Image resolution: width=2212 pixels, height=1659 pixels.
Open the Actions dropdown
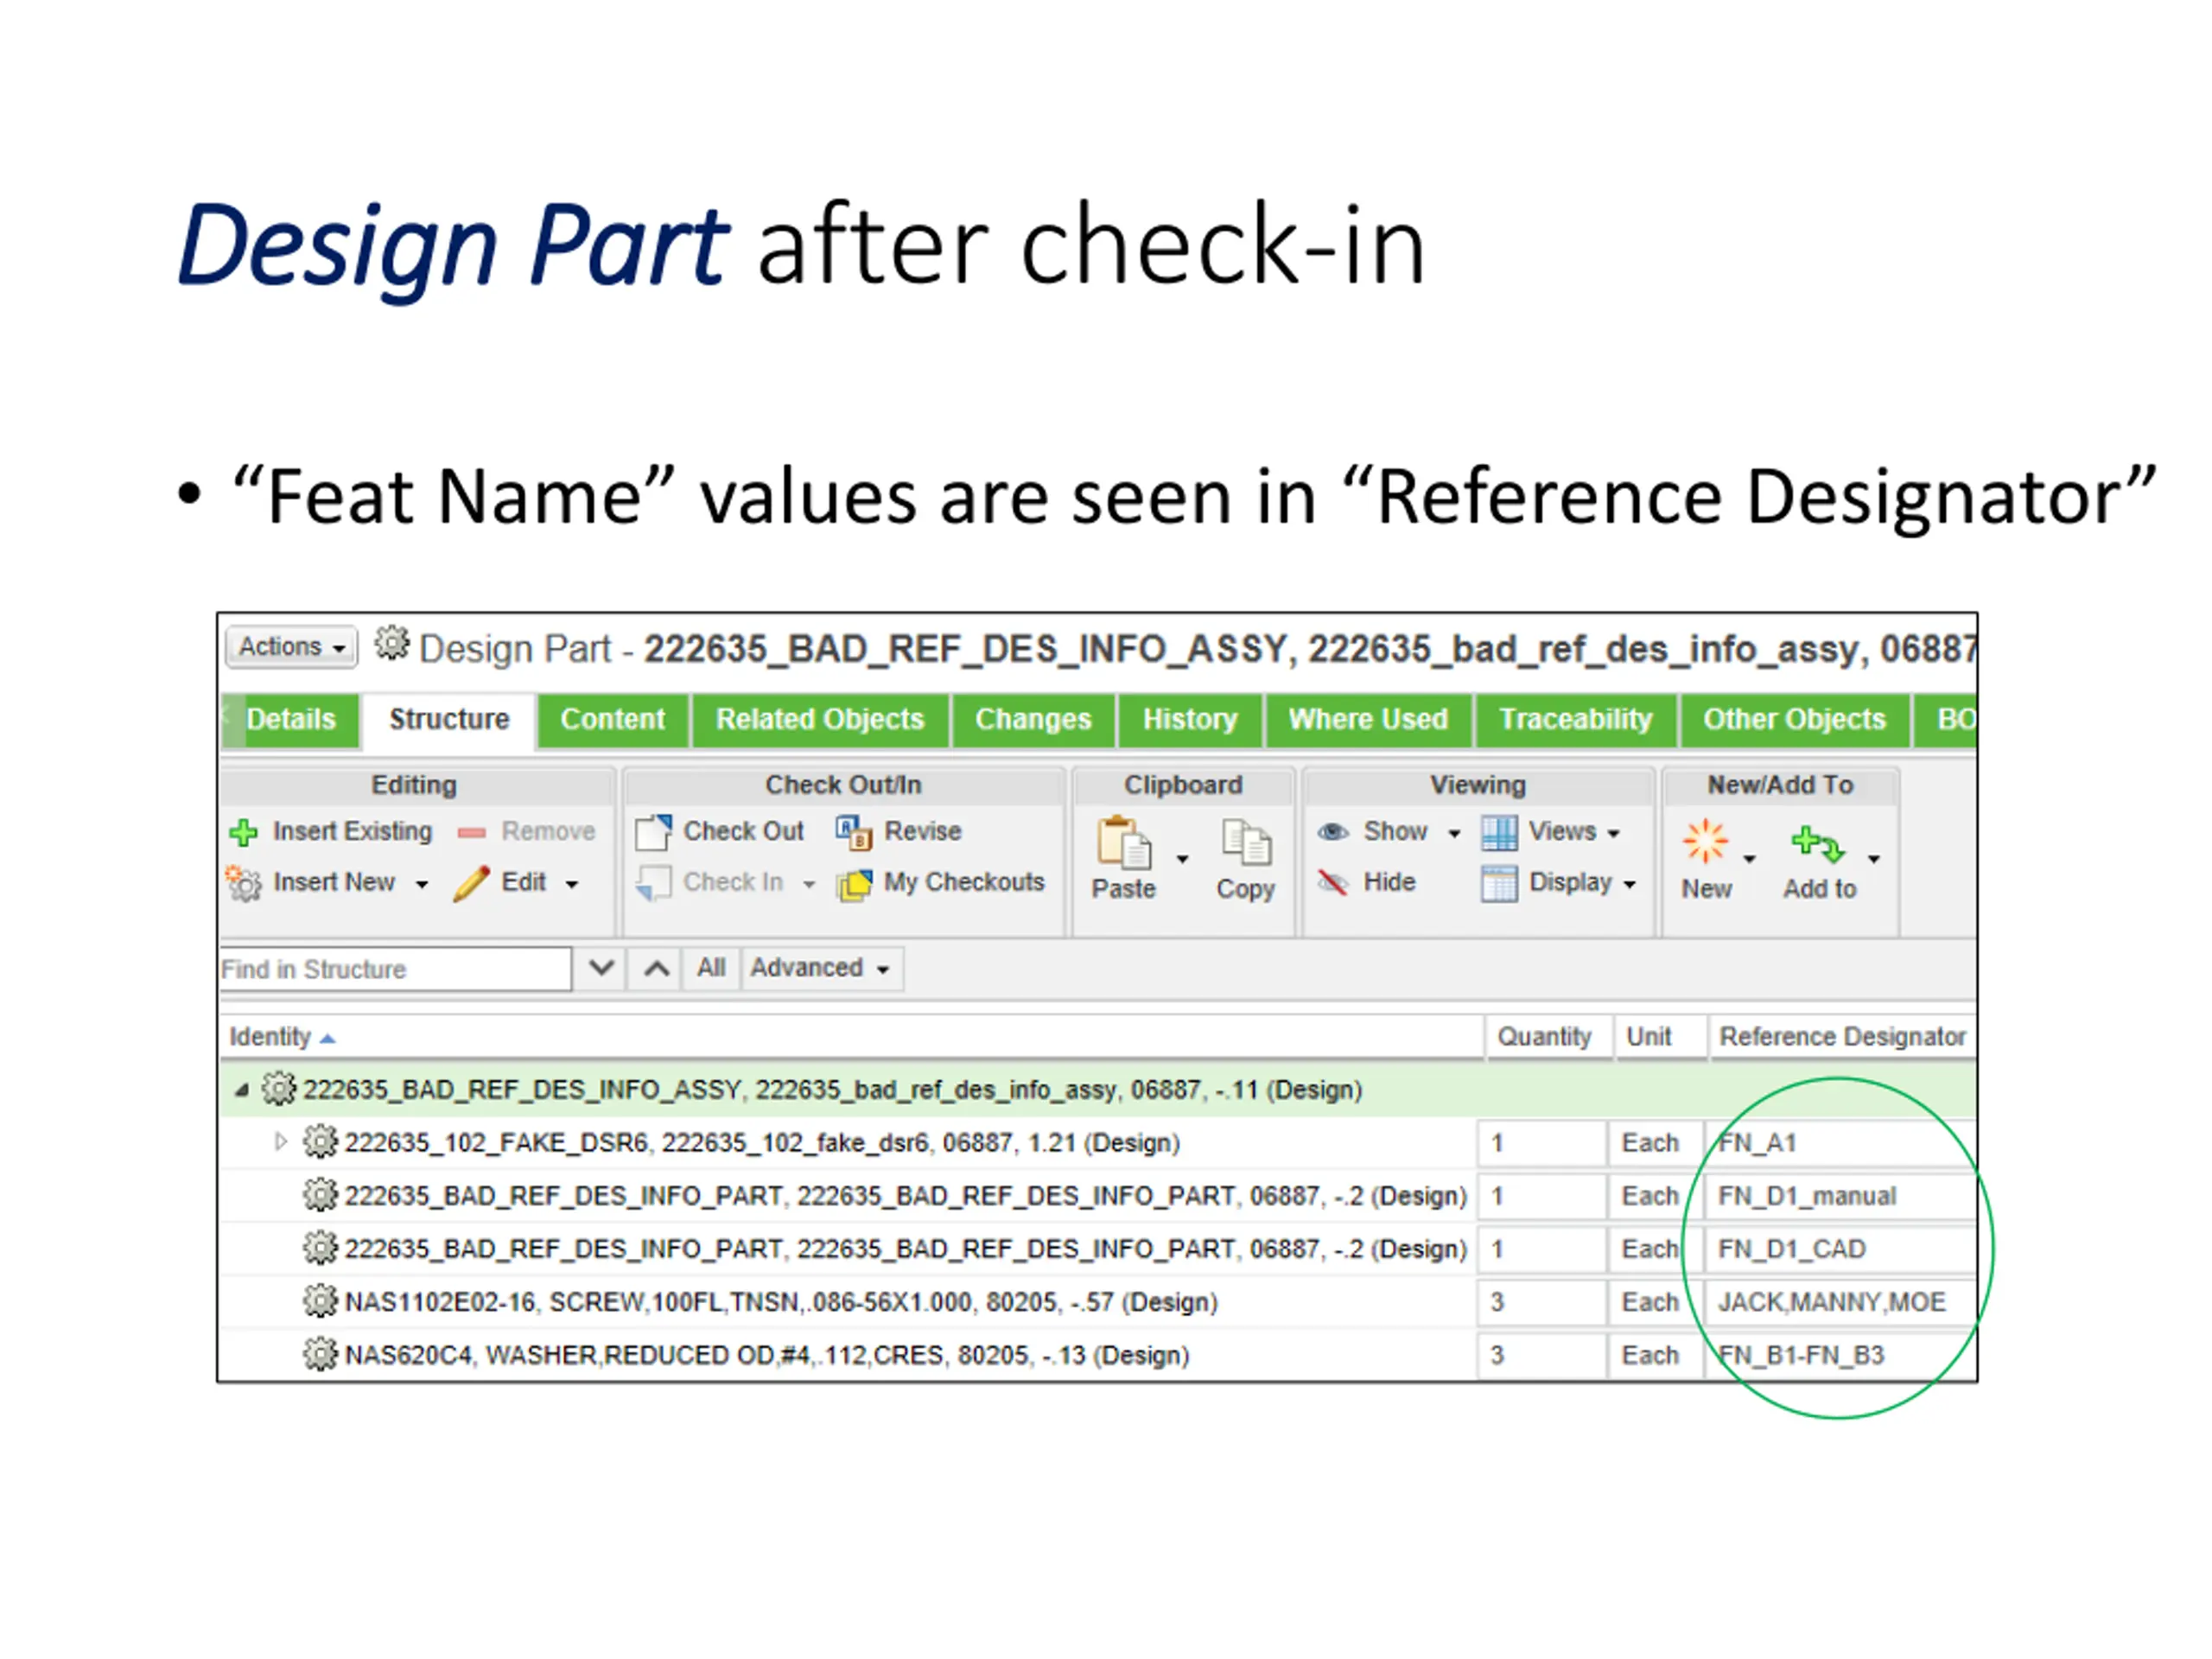[x=291, y=647]
